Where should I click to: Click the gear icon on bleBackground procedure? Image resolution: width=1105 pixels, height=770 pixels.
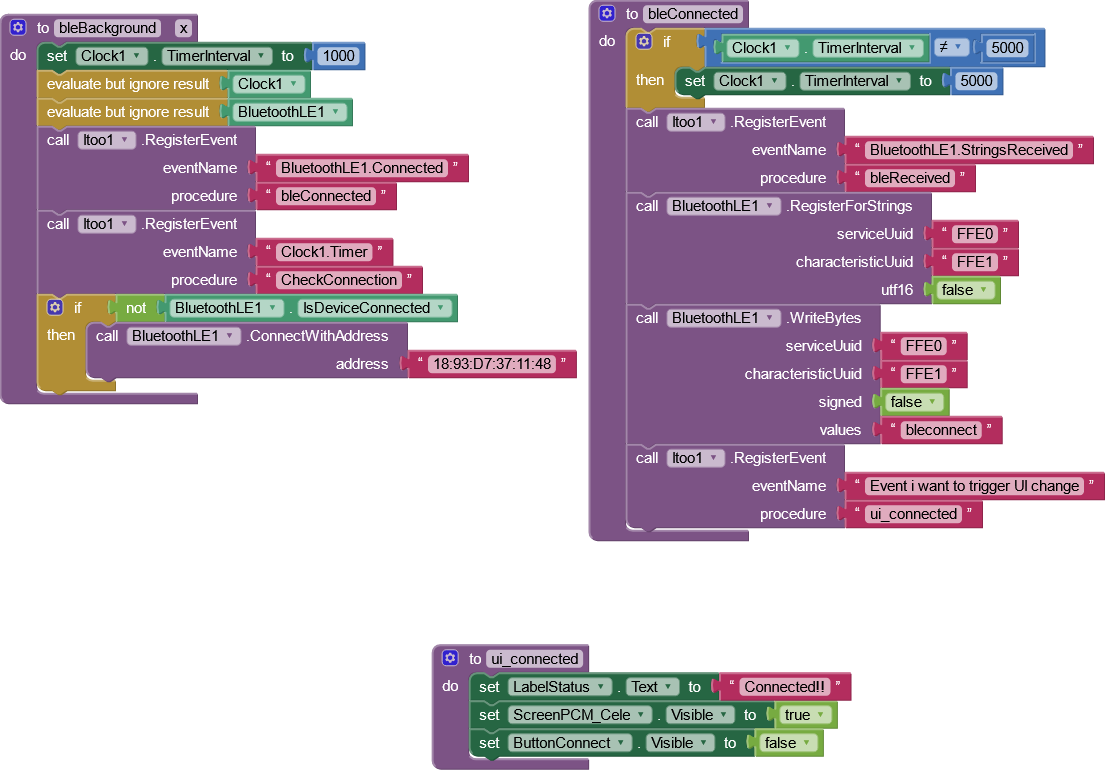coord(18,28)
